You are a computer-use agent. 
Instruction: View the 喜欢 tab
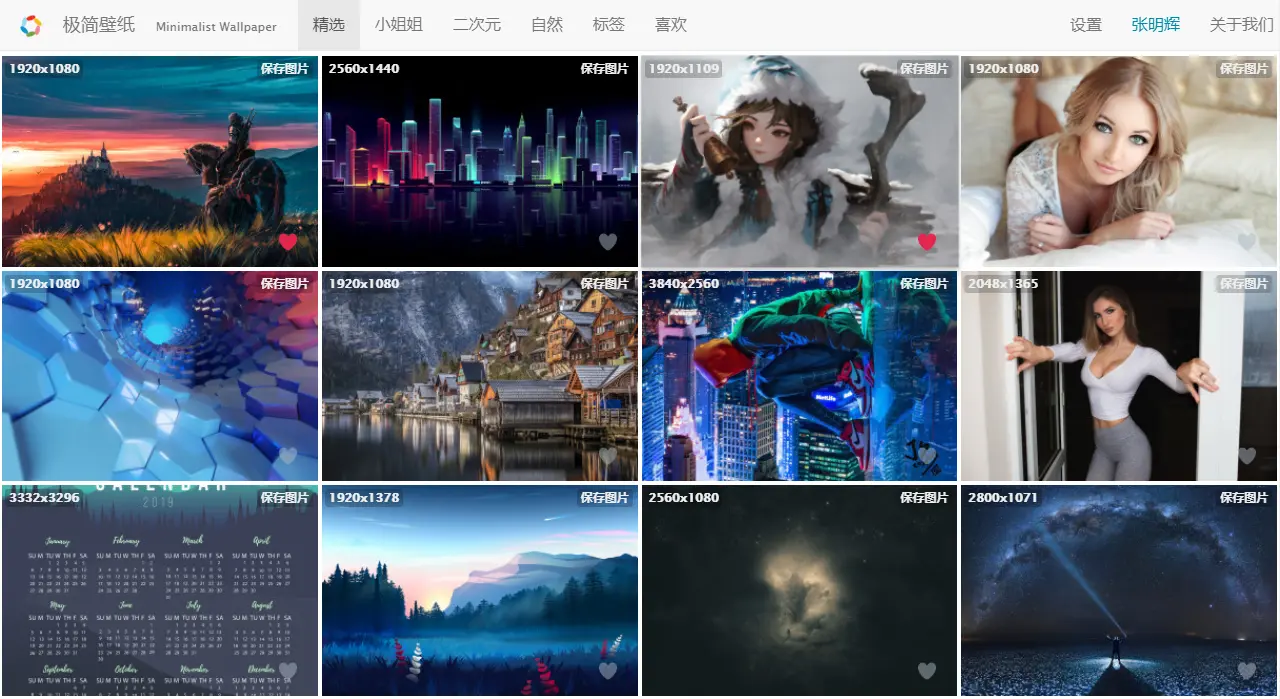[671, 25]
